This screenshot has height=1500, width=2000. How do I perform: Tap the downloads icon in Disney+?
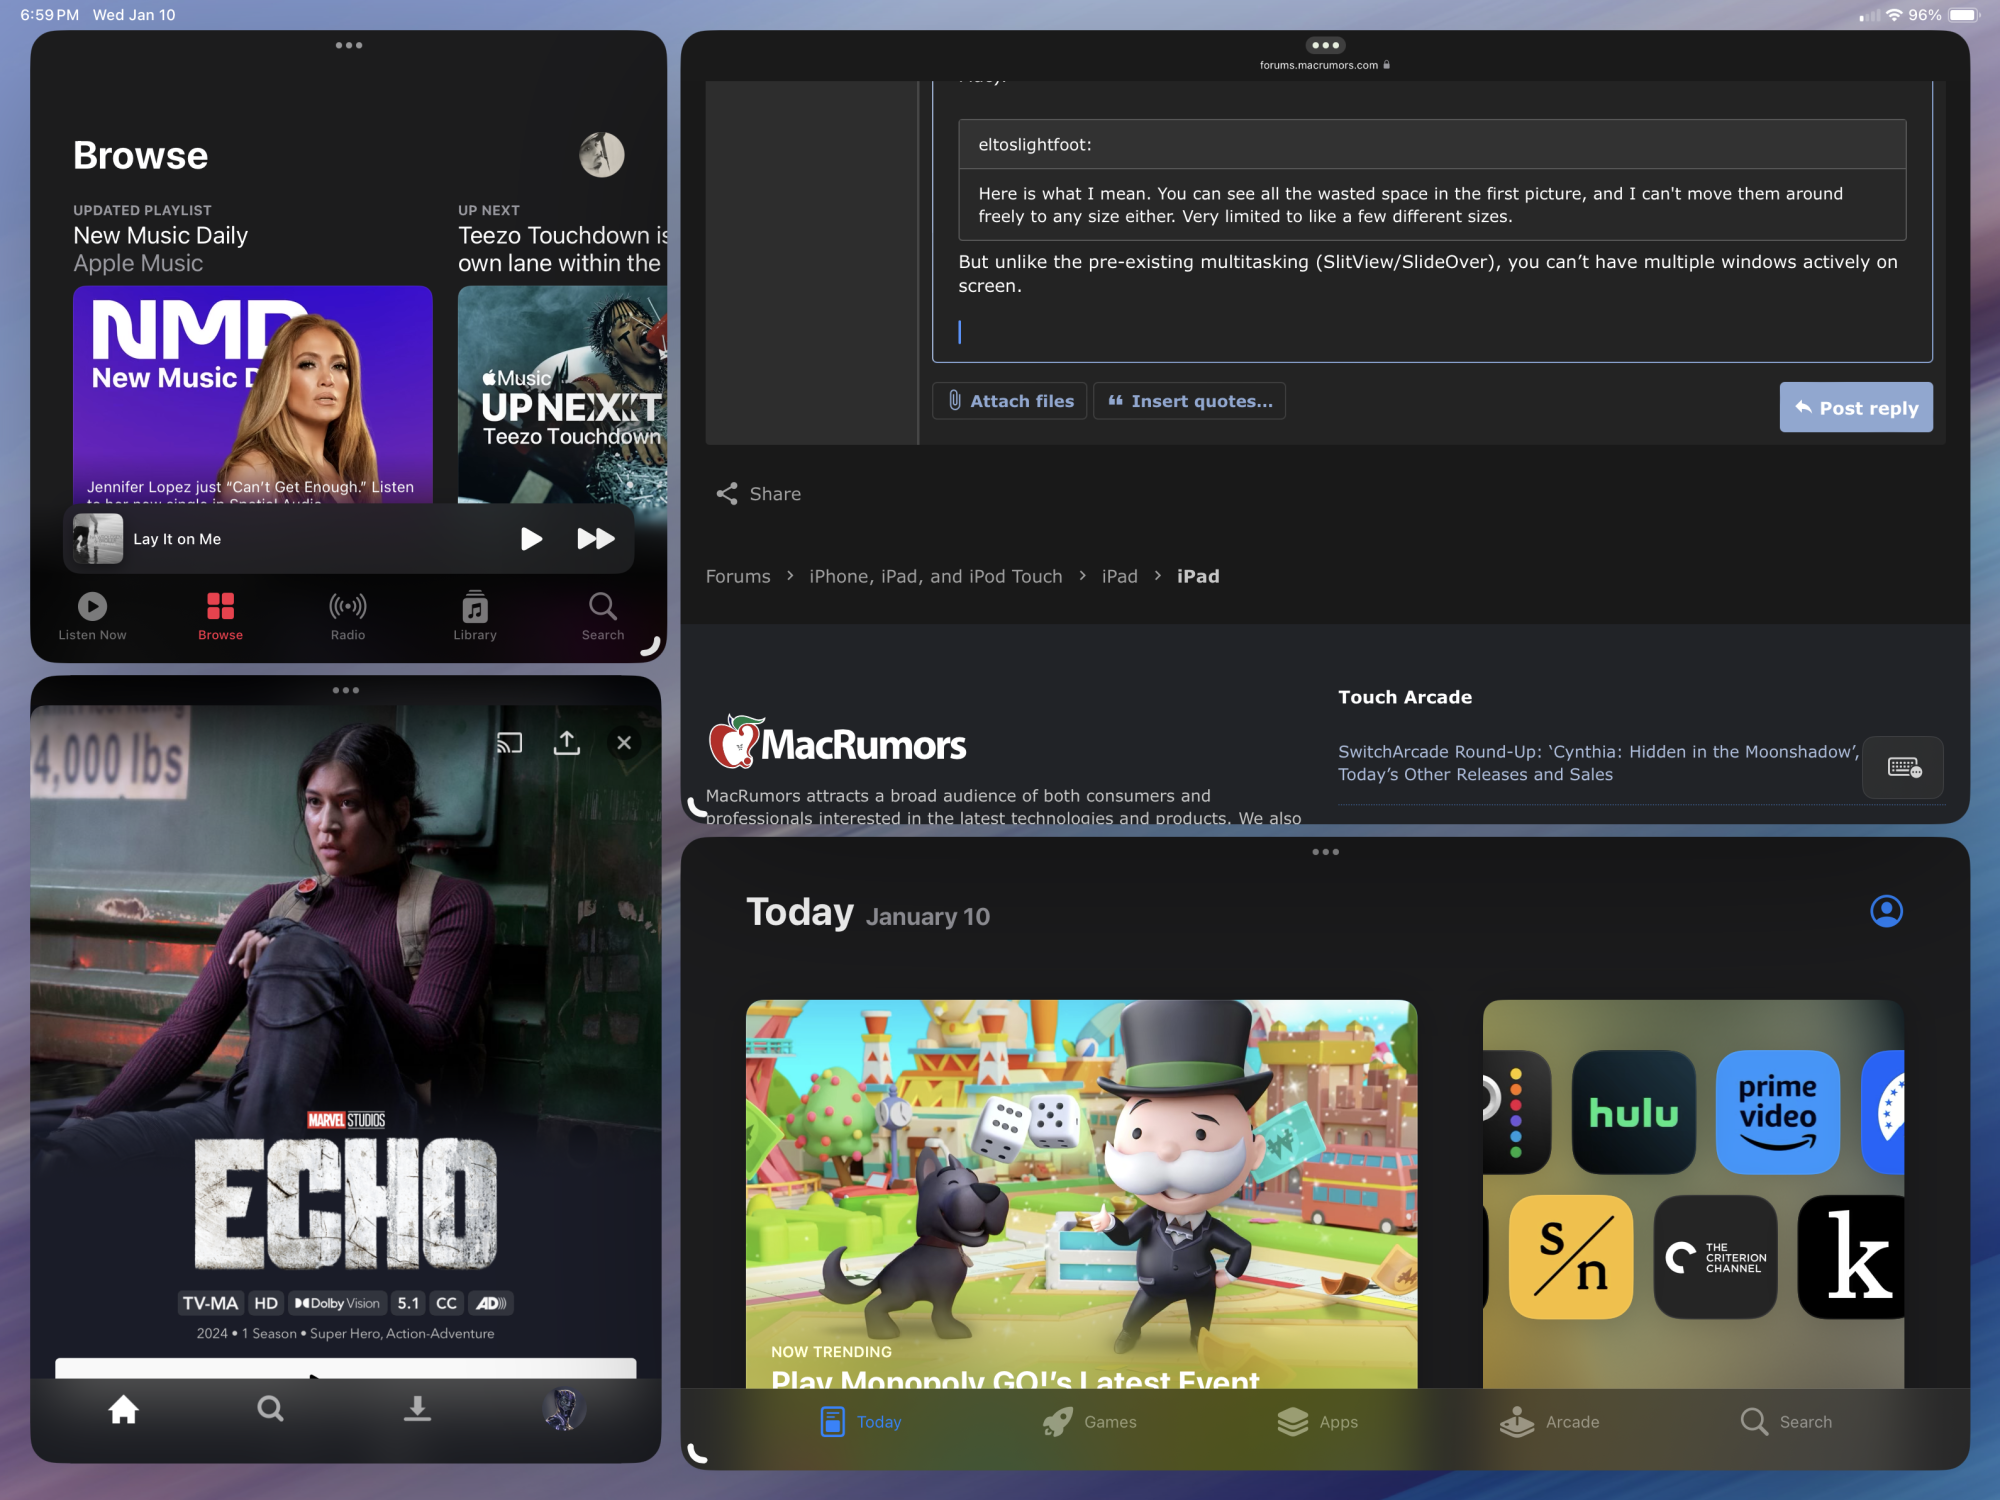[x=417, y=1409]
